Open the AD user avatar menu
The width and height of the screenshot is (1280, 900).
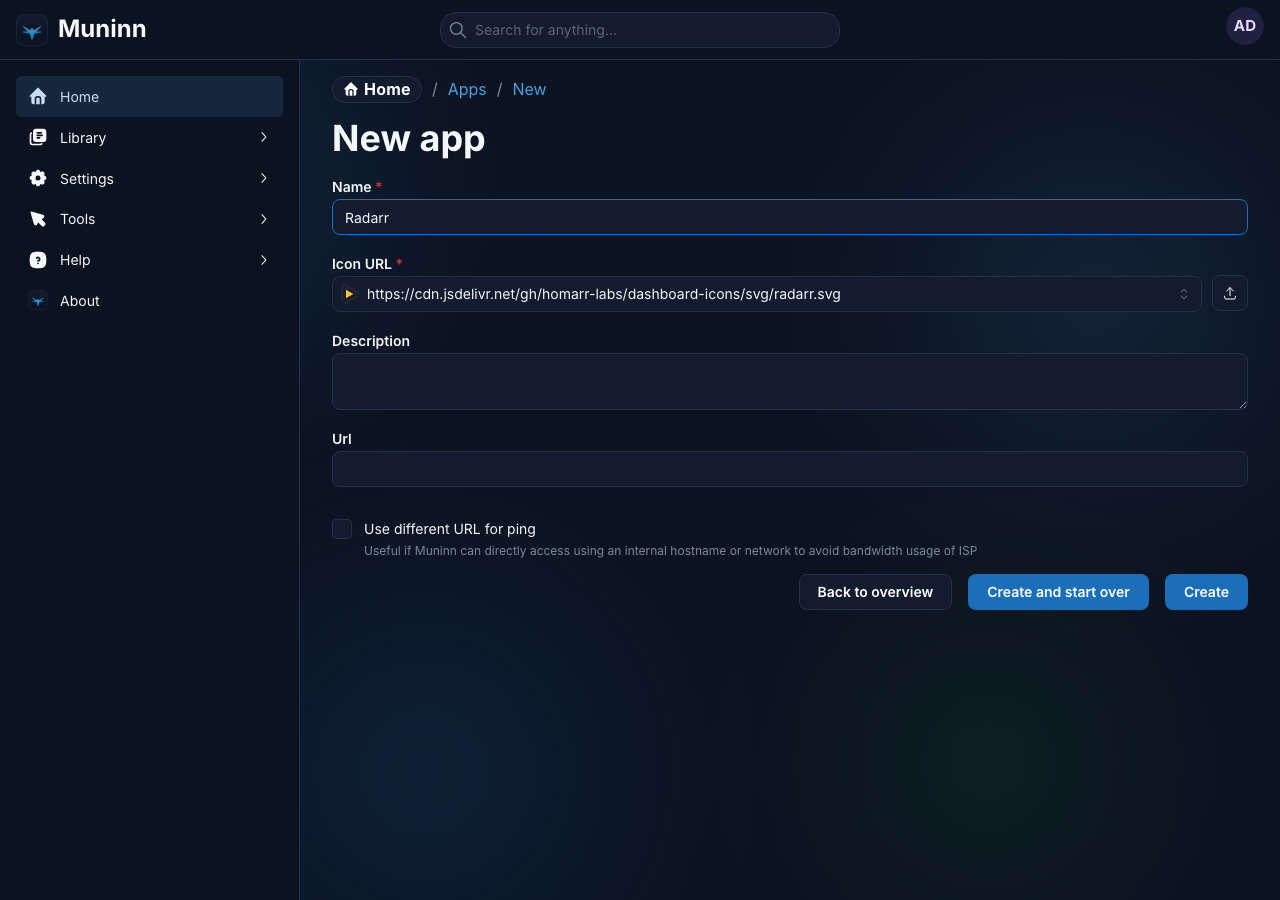pos(1245,26)
